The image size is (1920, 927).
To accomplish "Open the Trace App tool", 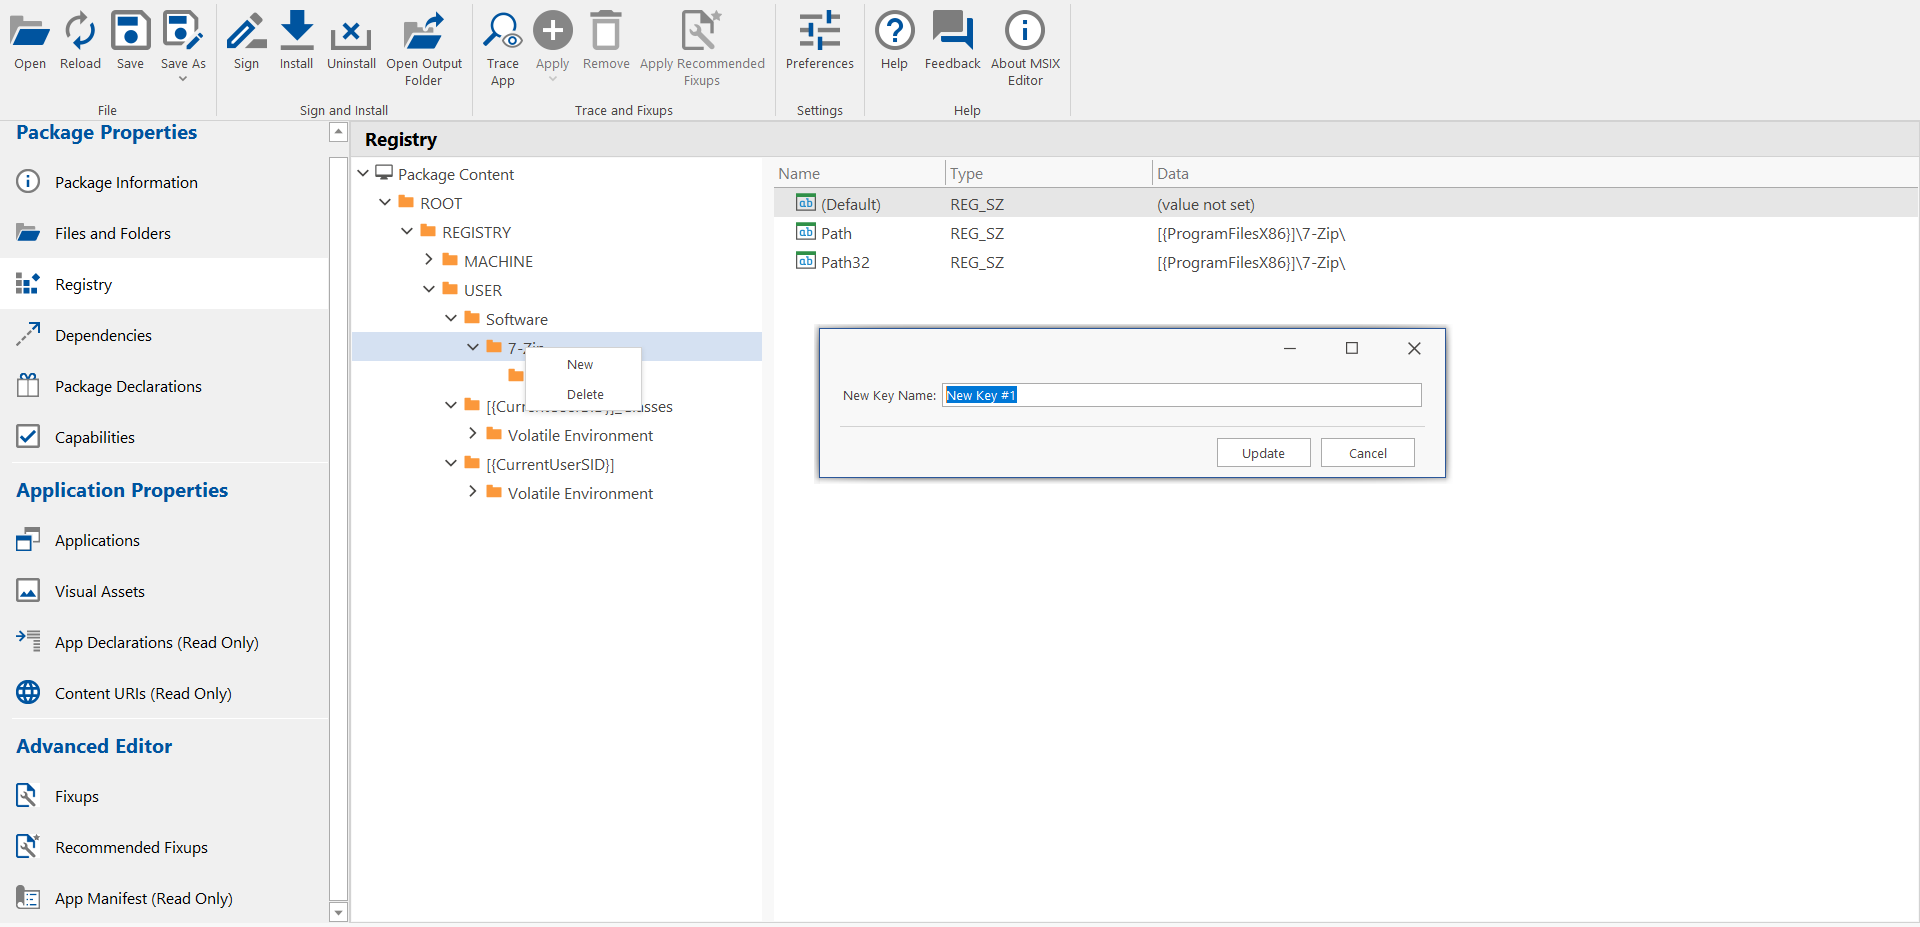I will (502, 33).
